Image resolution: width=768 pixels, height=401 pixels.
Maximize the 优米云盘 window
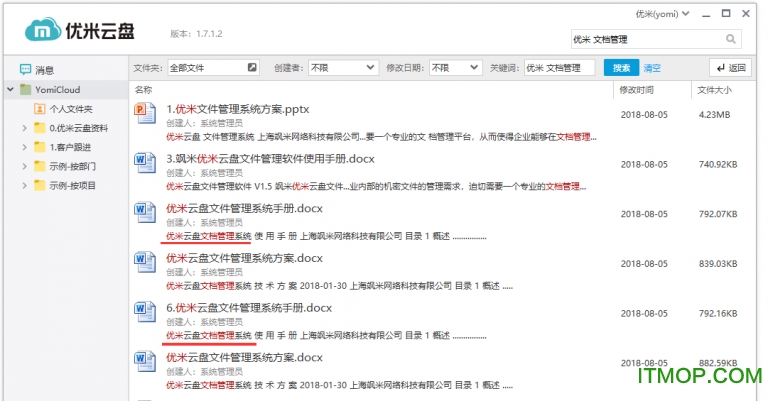click(x=726, y=14)
